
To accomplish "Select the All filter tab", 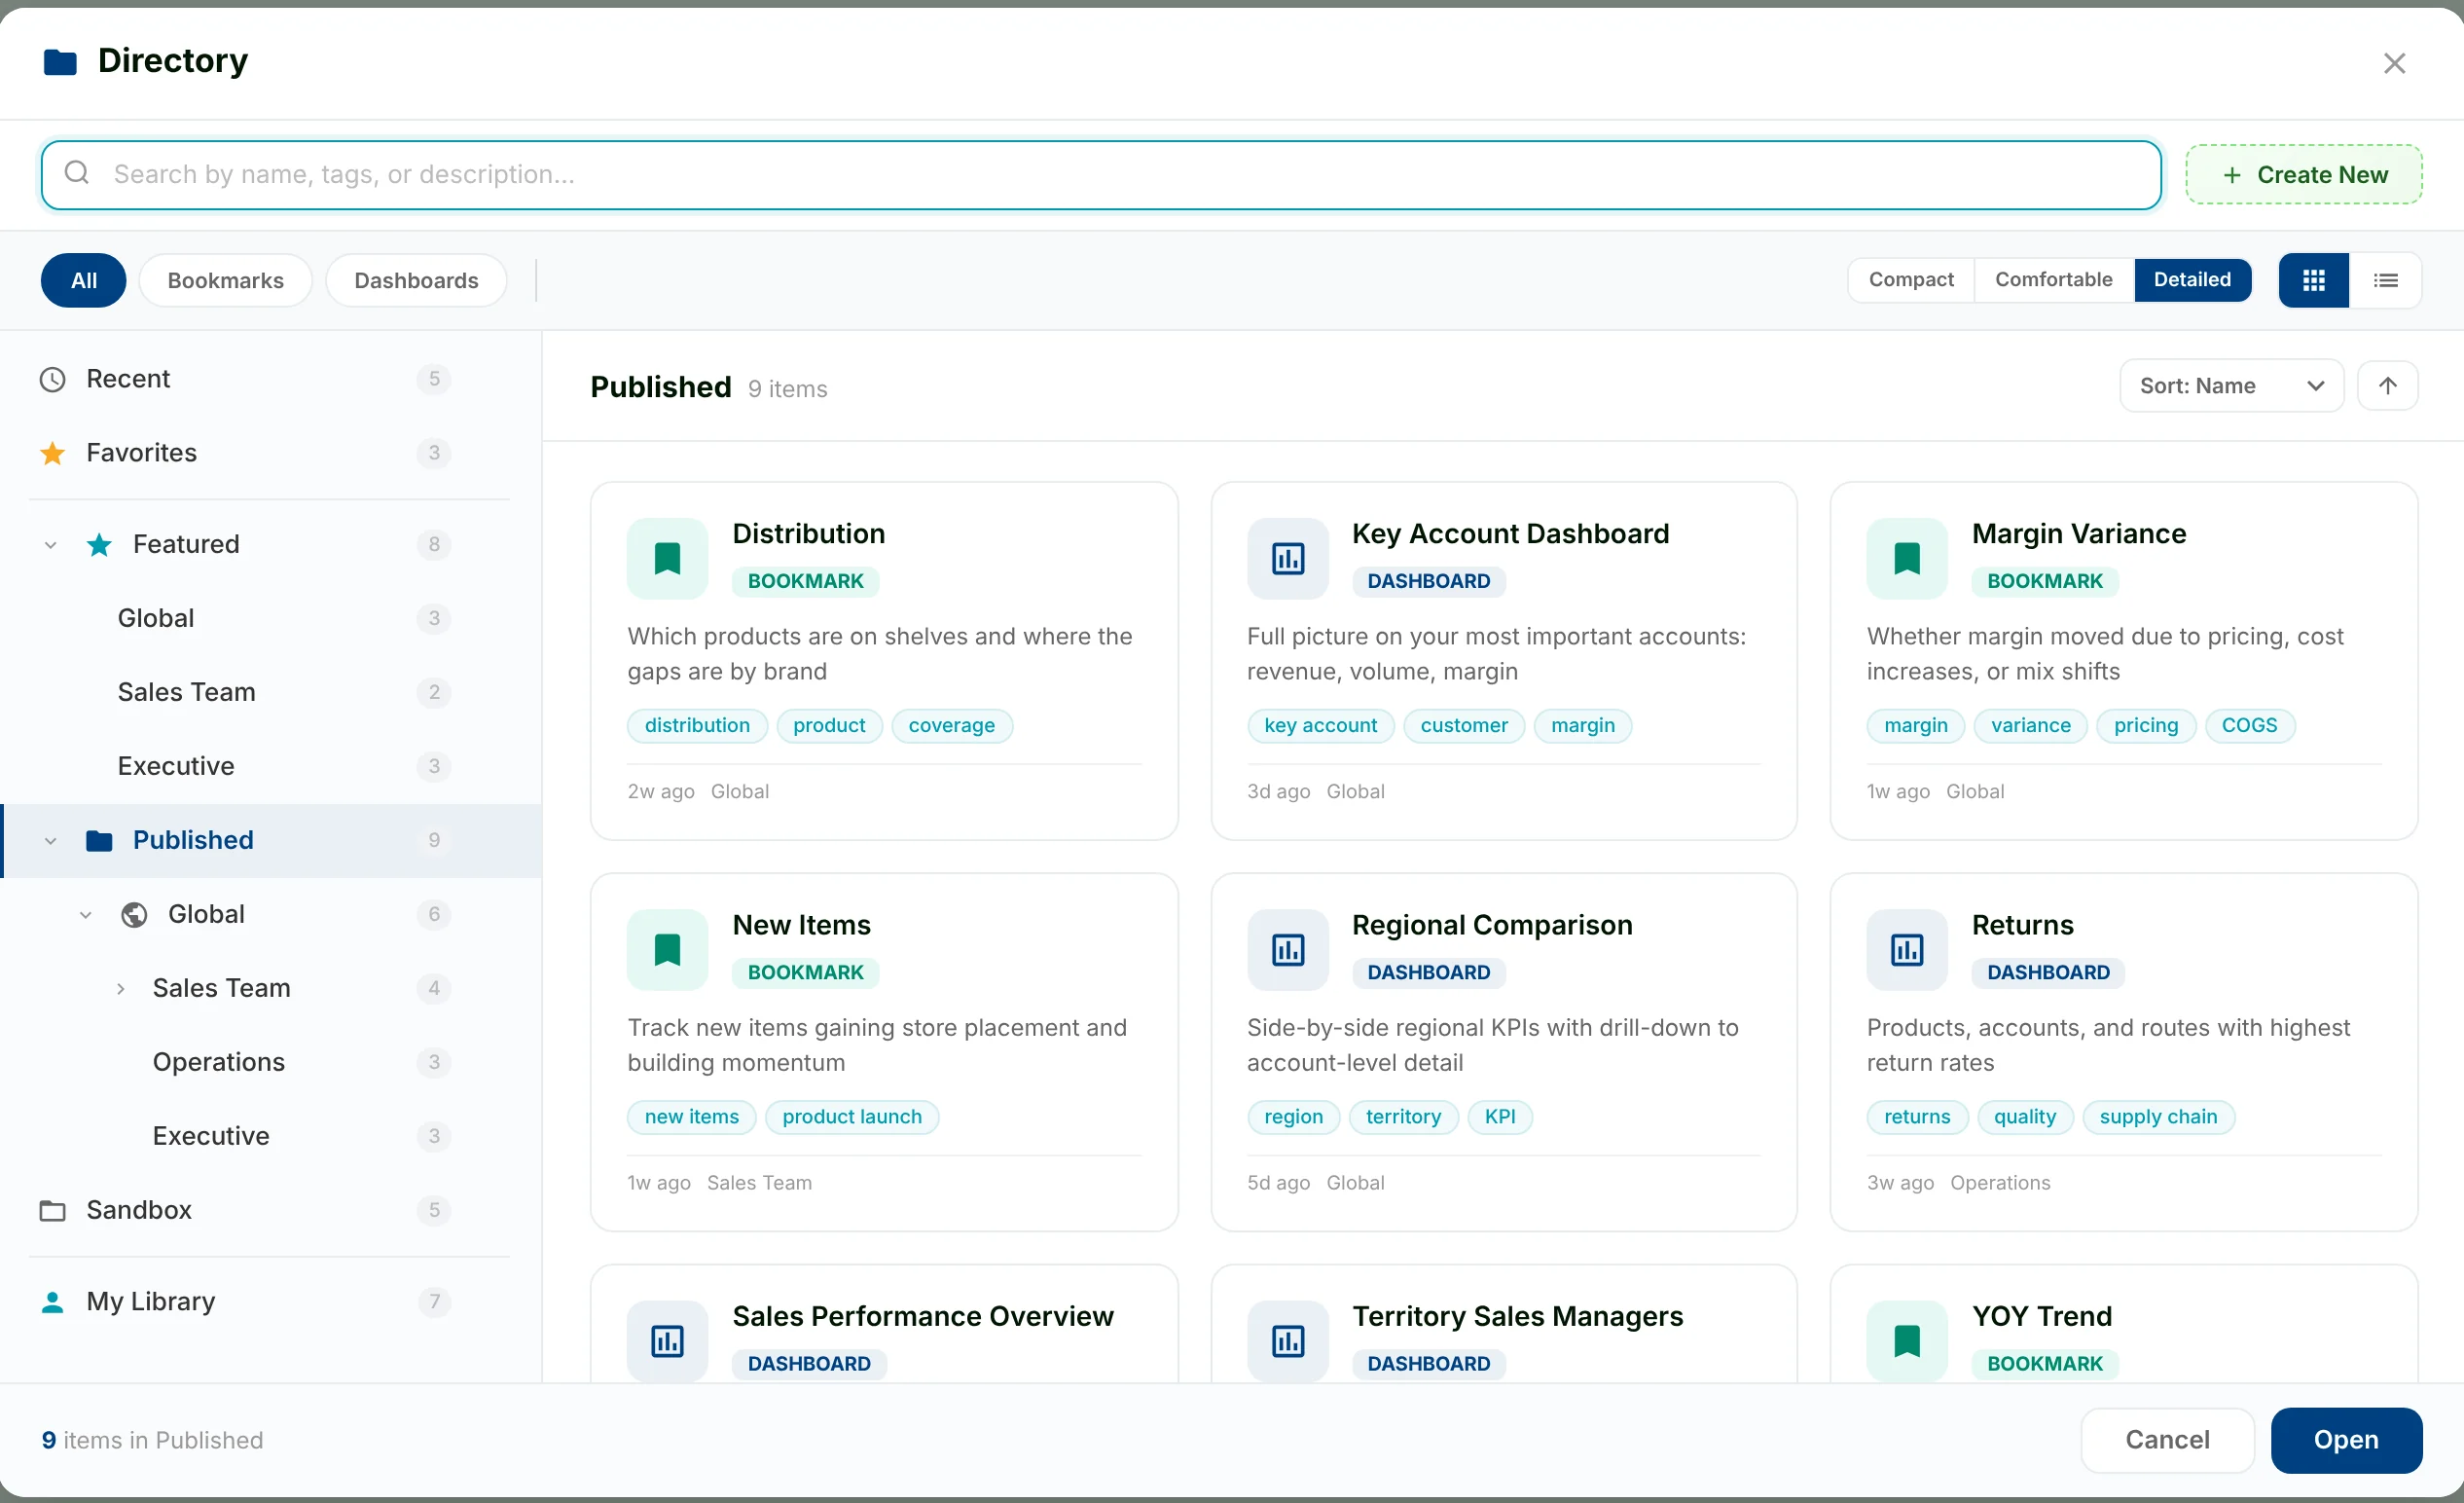I will [84, 280].
